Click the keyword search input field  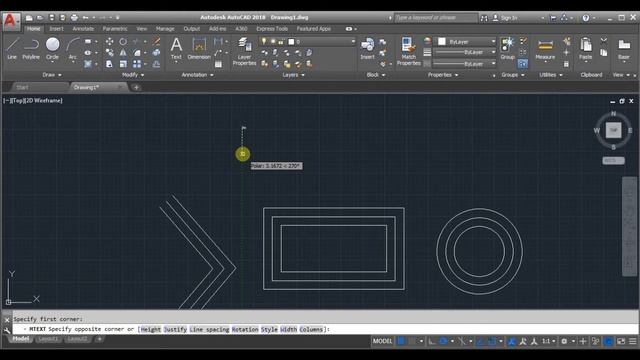(435, 18)
